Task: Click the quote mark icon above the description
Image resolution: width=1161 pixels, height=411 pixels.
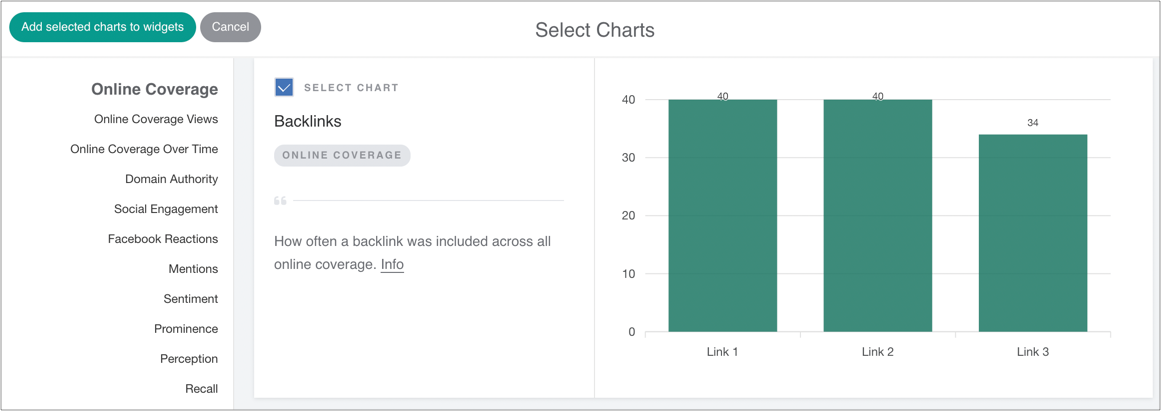Action: 281,201
